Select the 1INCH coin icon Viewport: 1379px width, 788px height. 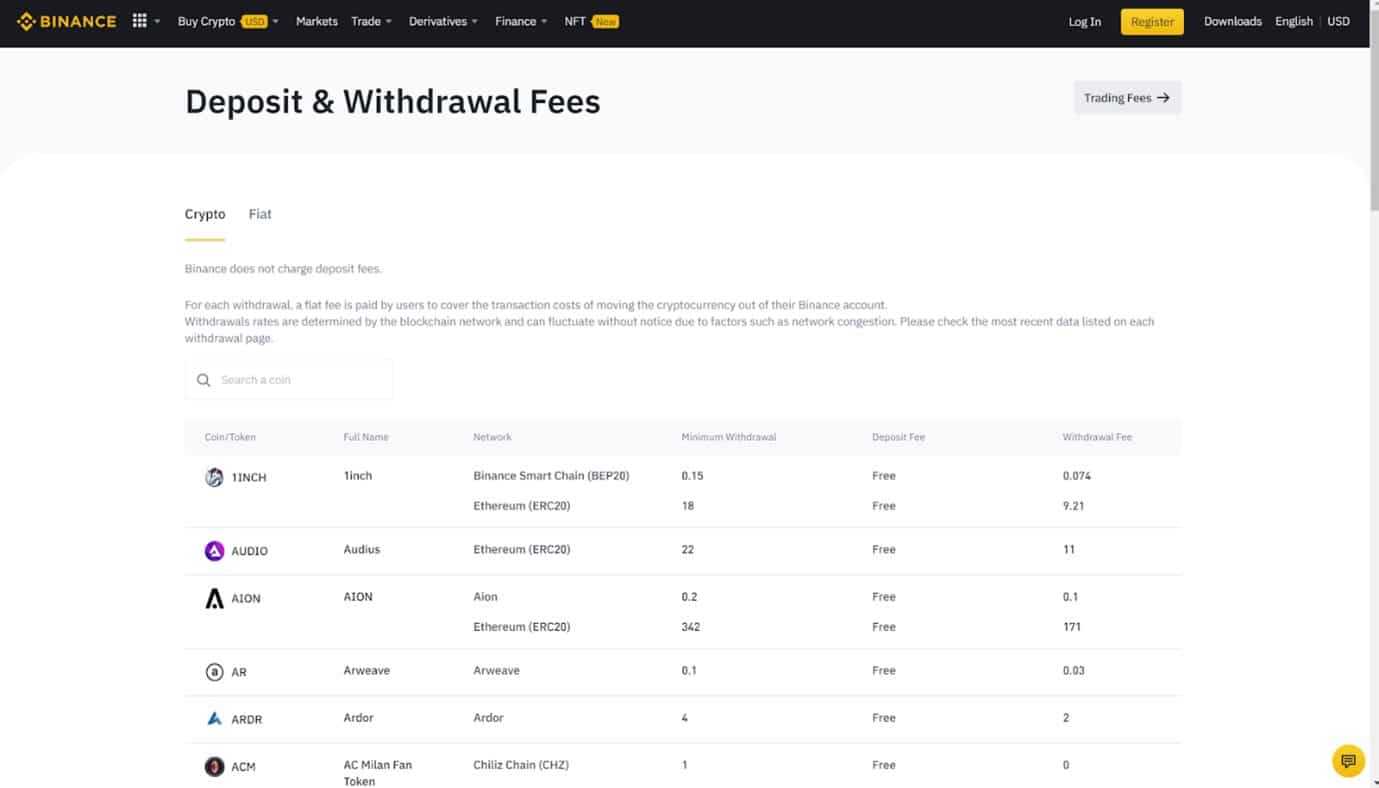(x=214, y=477)
